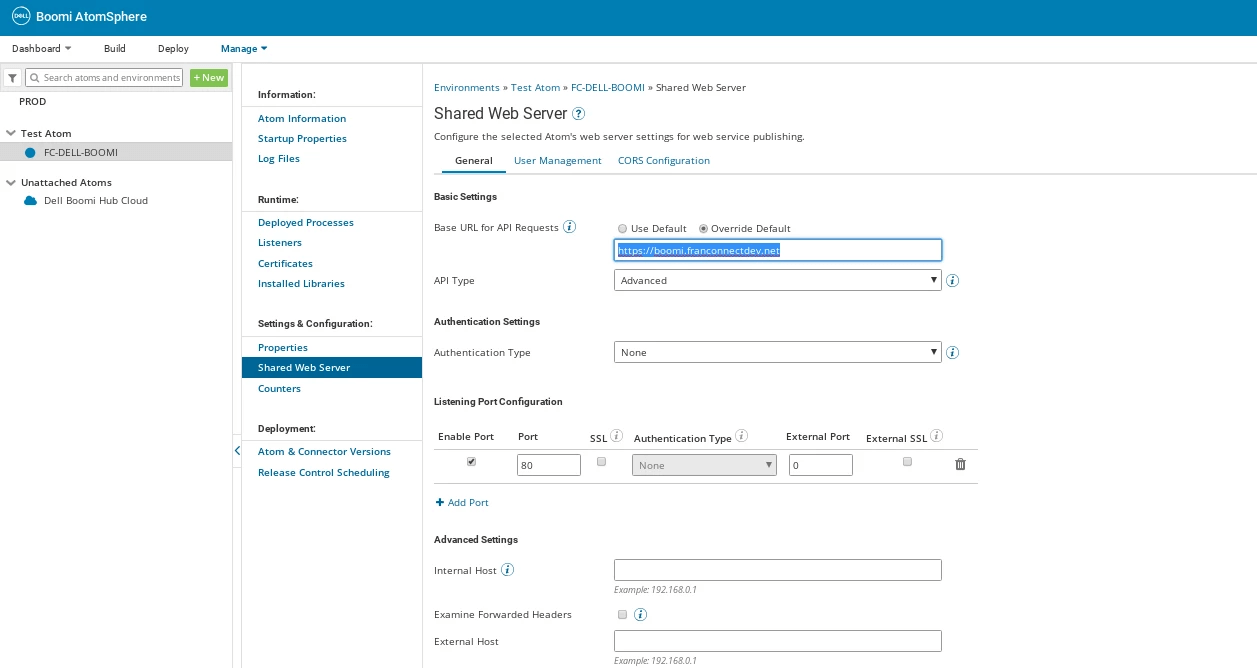Screen dimensions: 1257x668
Task: Select Use Default radio button
Action: [x=622, y=229]
